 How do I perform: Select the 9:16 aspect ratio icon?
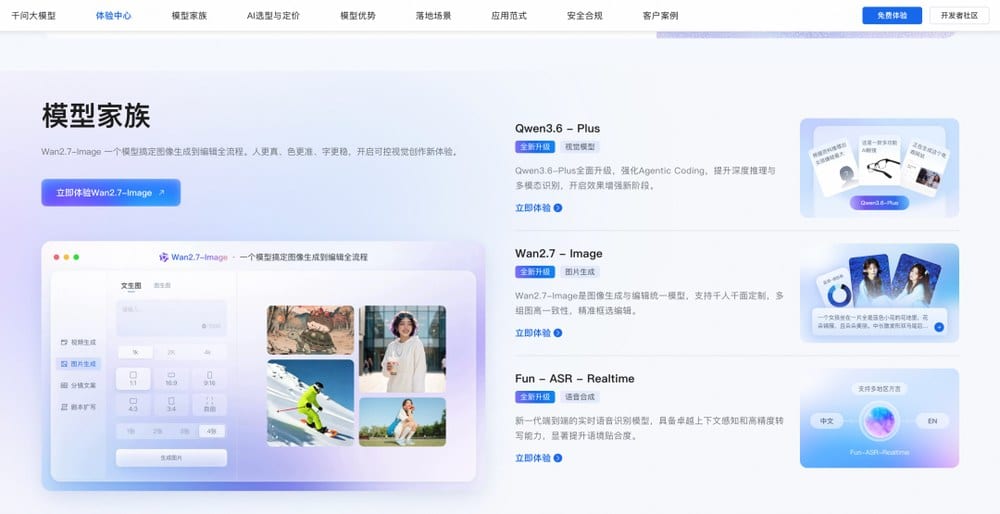pyautogui.click(x=209, y=375)
